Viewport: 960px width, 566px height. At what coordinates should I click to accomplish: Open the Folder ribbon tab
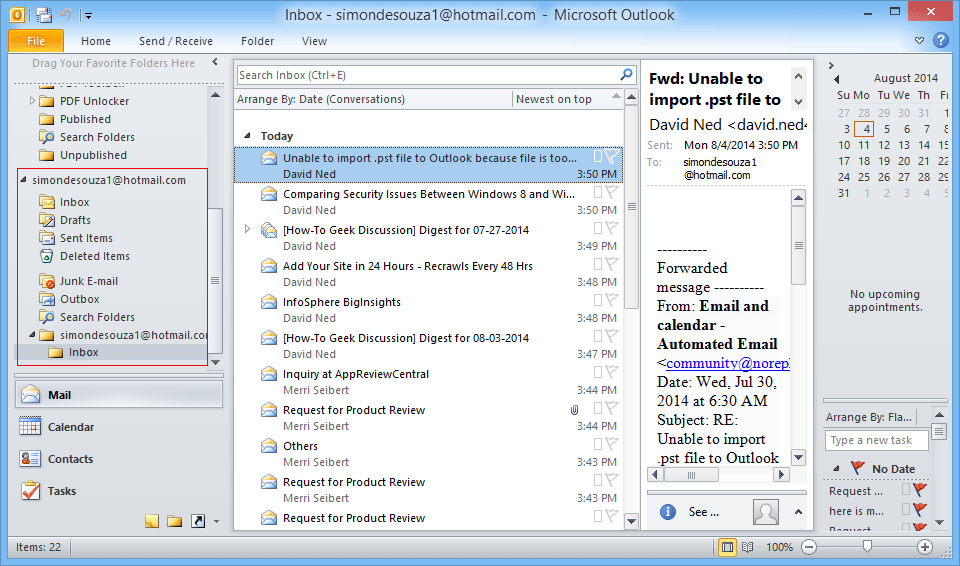tap(257, 41)
